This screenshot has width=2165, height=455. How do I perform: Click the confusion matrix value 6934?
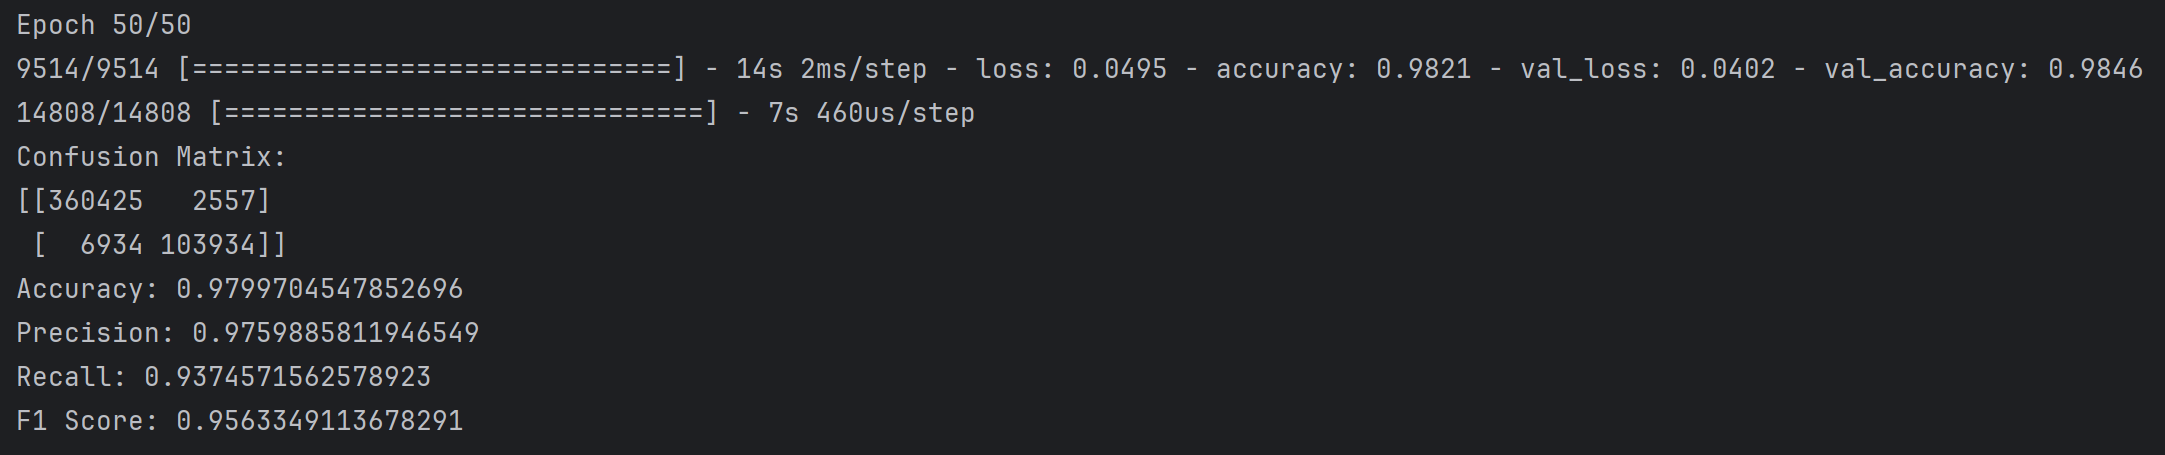pos(111,245)
